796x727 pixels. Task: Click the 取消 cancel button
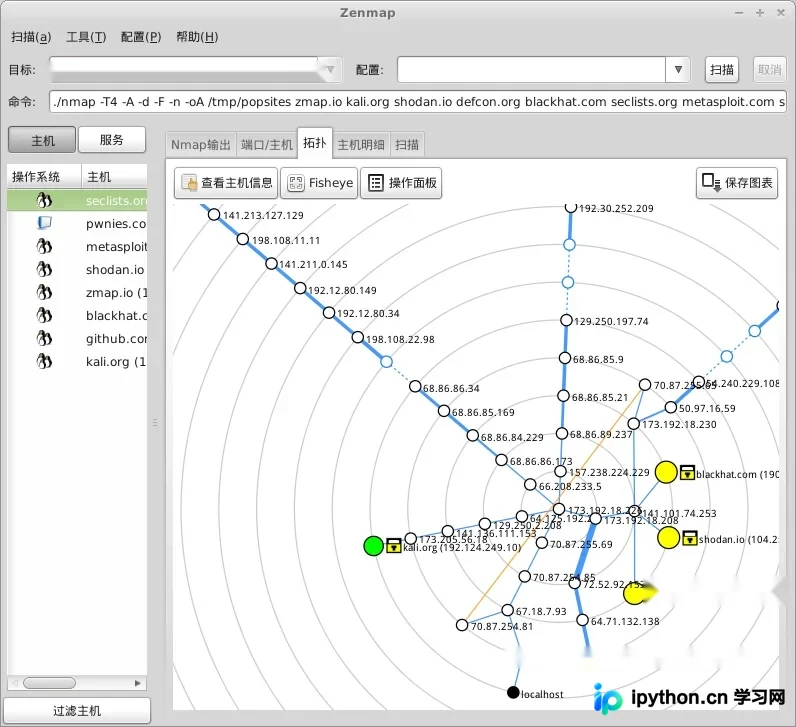point(769,70)
